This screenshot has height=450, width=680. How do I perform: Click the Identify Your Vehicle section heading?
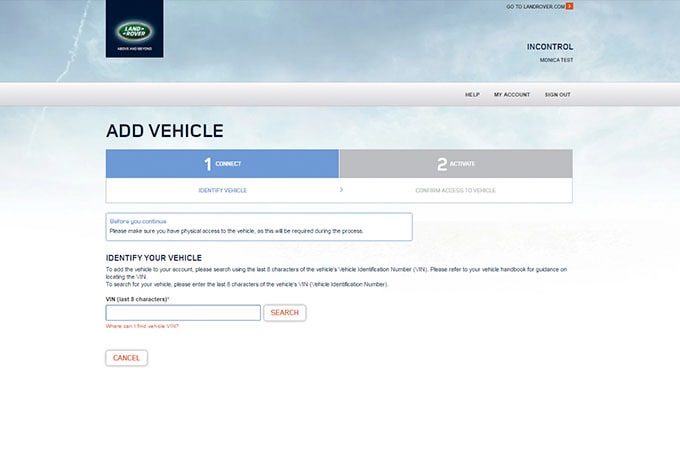160,258
